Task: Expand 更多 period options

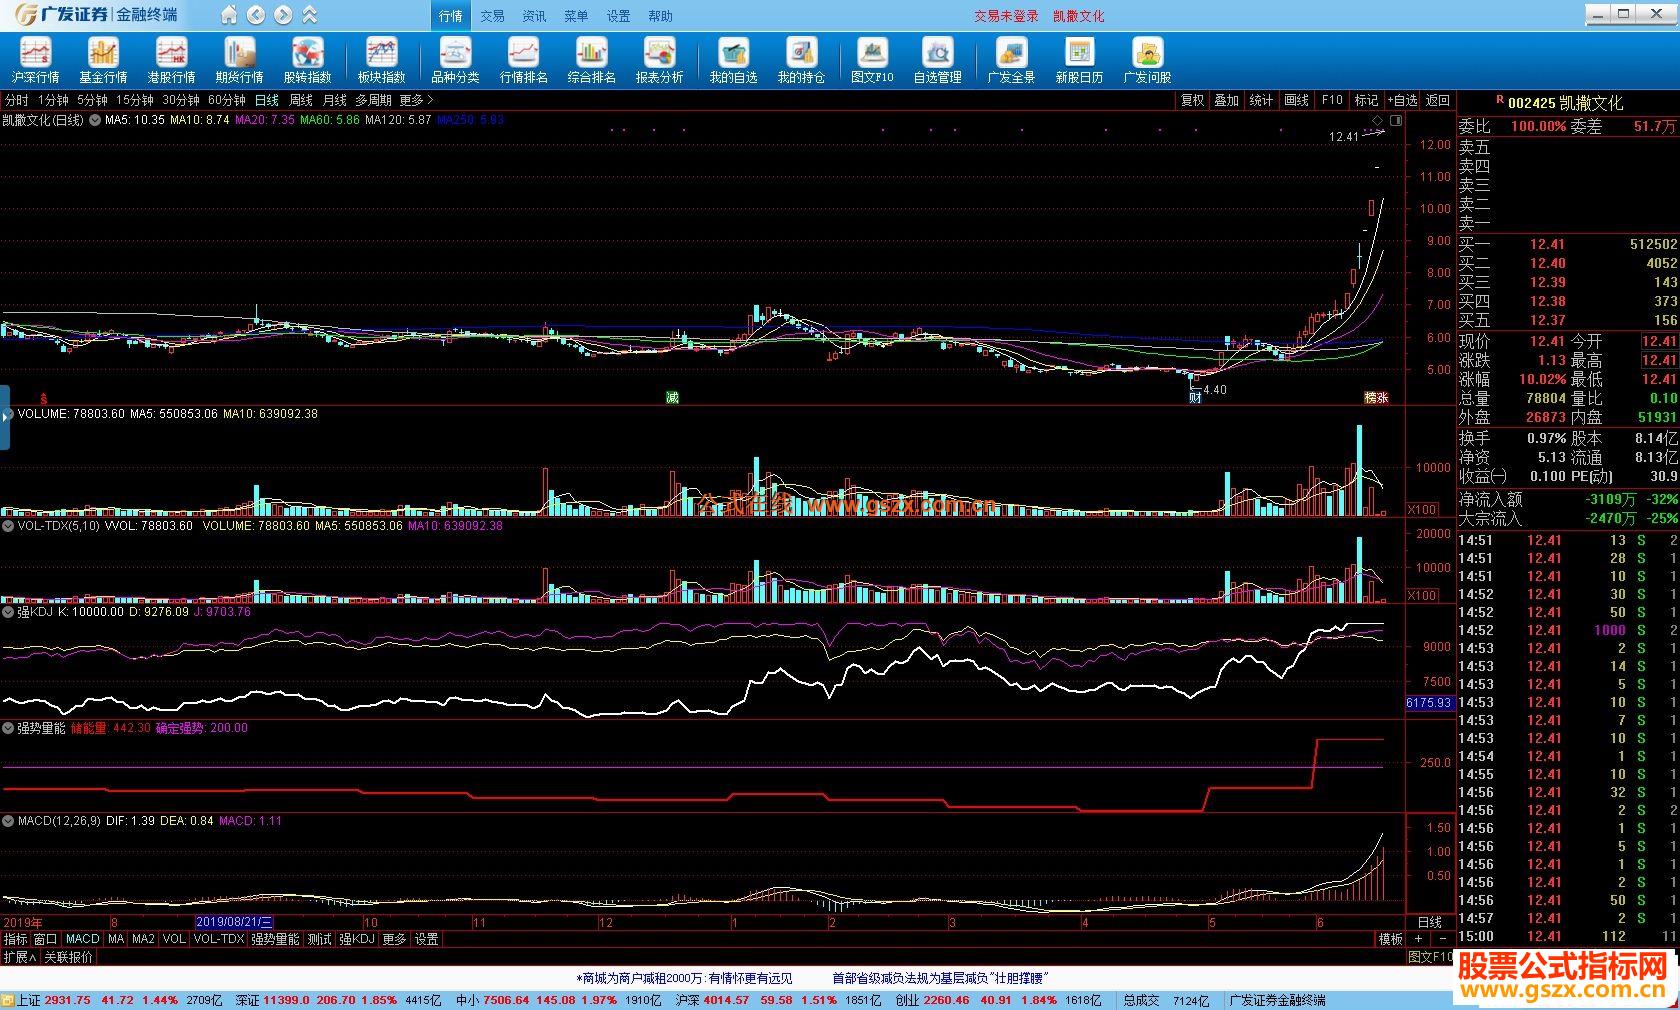Action: click(416, 100)
